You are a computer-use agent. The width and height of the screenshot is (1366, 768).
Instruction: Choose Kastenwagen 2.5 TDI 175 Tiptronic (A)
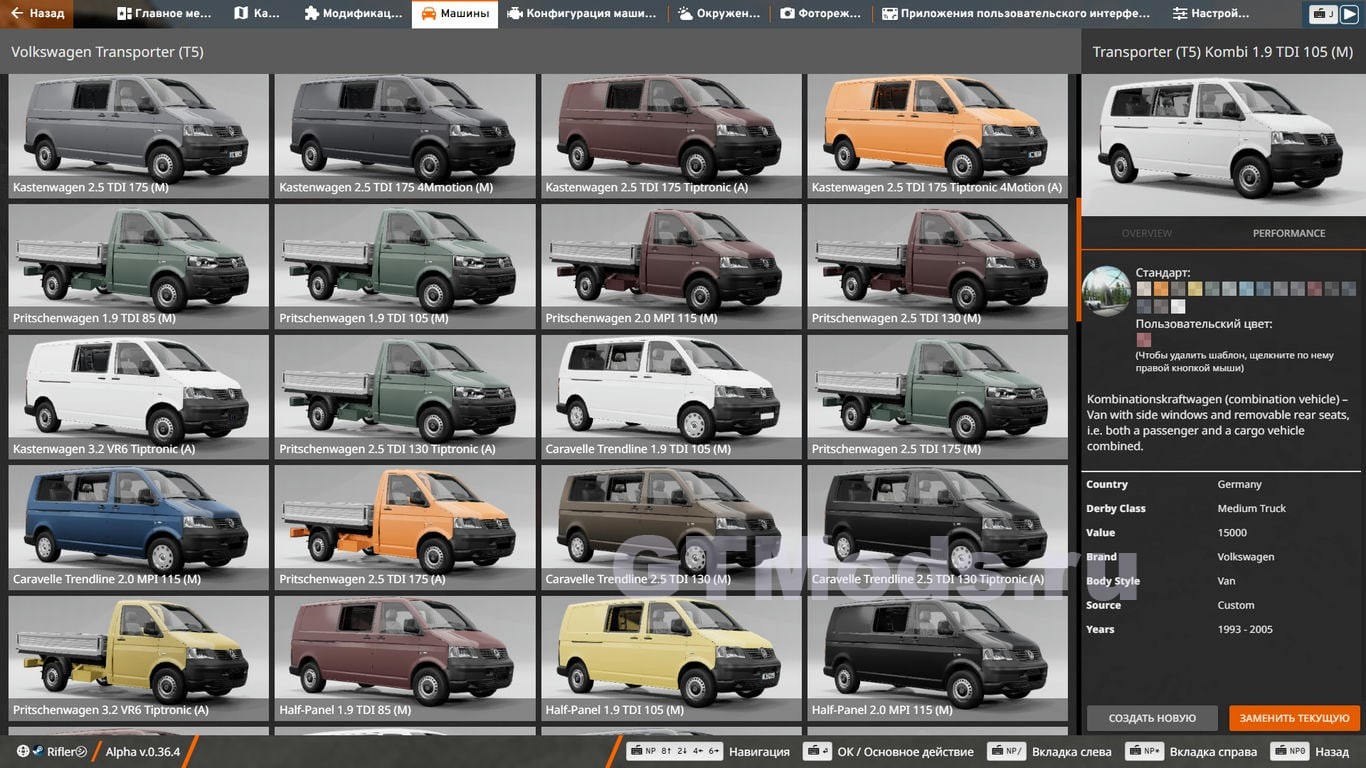671,136
